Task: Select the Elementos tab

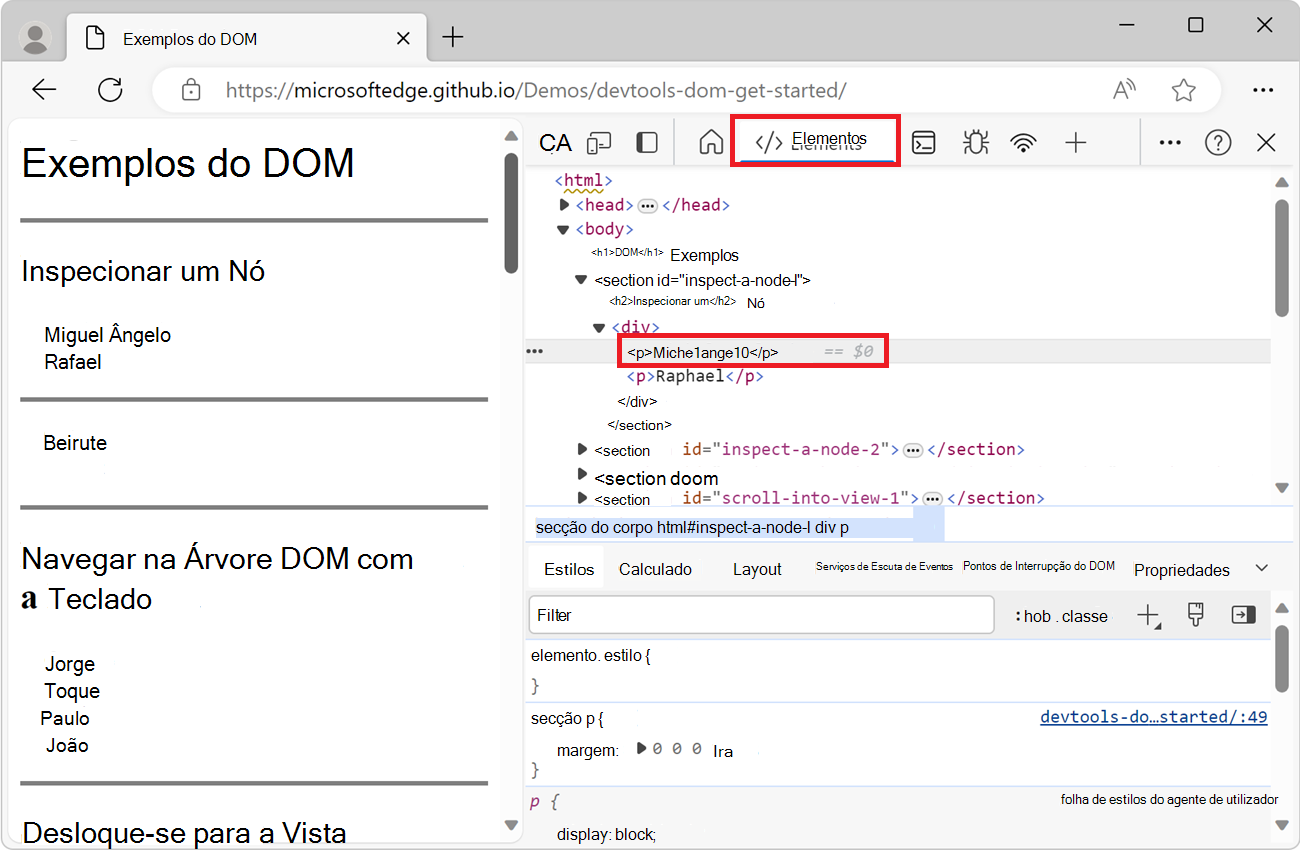Action: 815,140
